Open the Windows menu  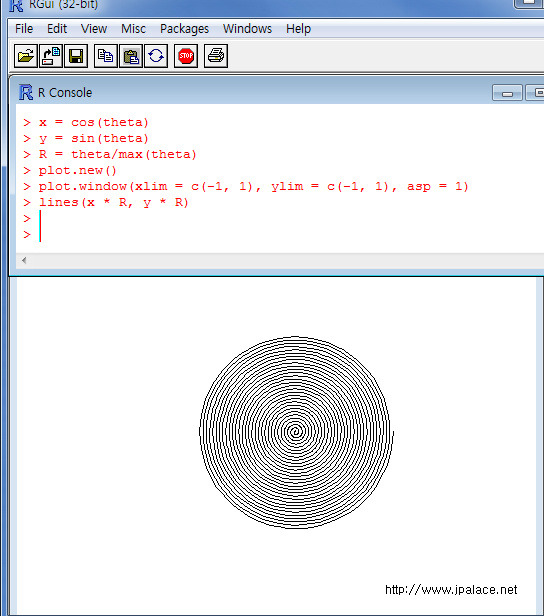[247, 29]
